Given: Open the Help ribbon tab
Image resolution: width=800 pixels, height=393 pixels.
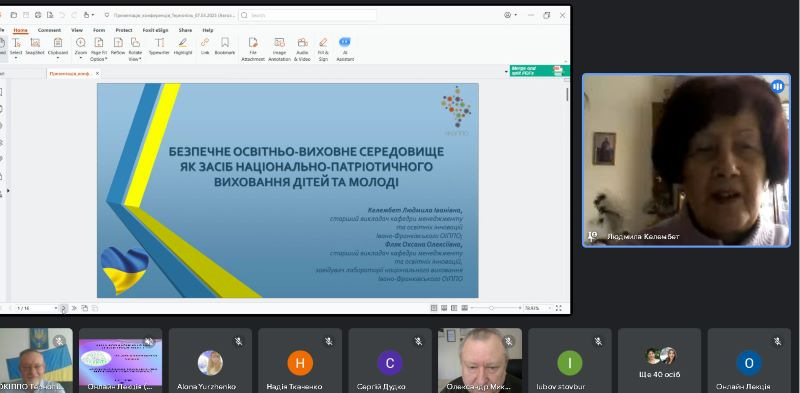Looking at the screenshot, I should coord(208,30).
